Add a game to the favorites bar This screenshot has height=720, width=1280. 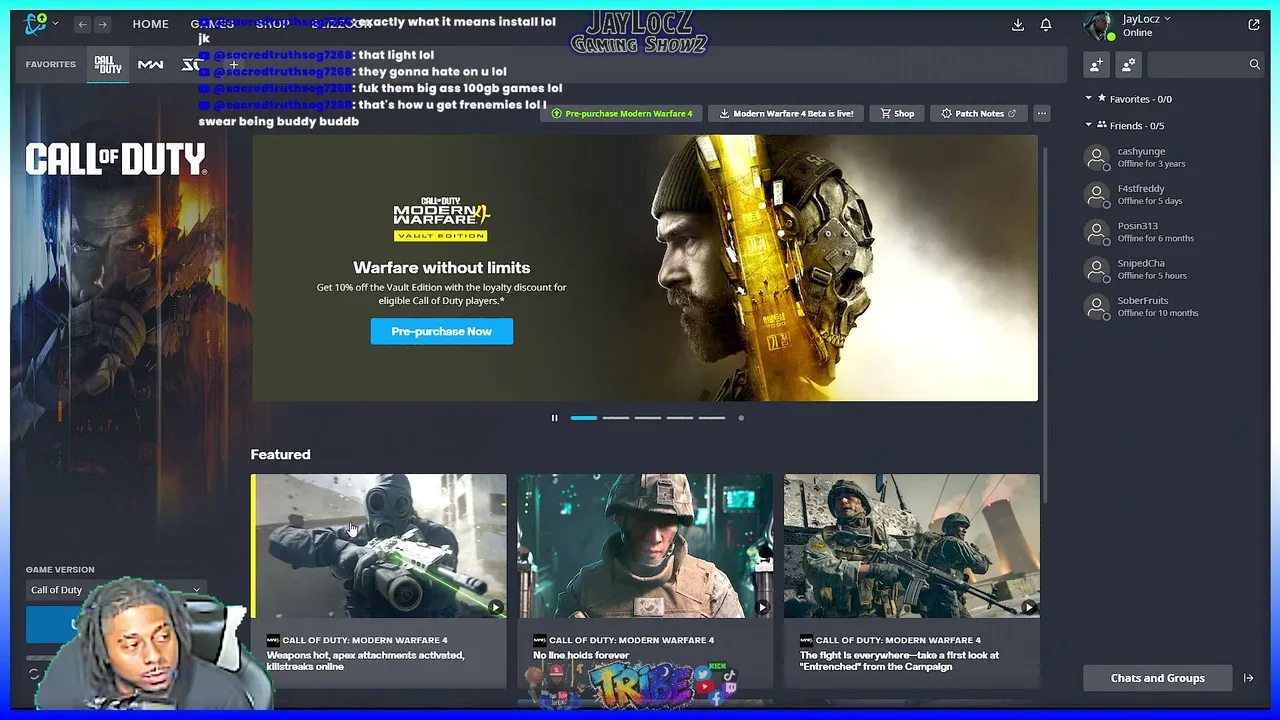[234, 65]
